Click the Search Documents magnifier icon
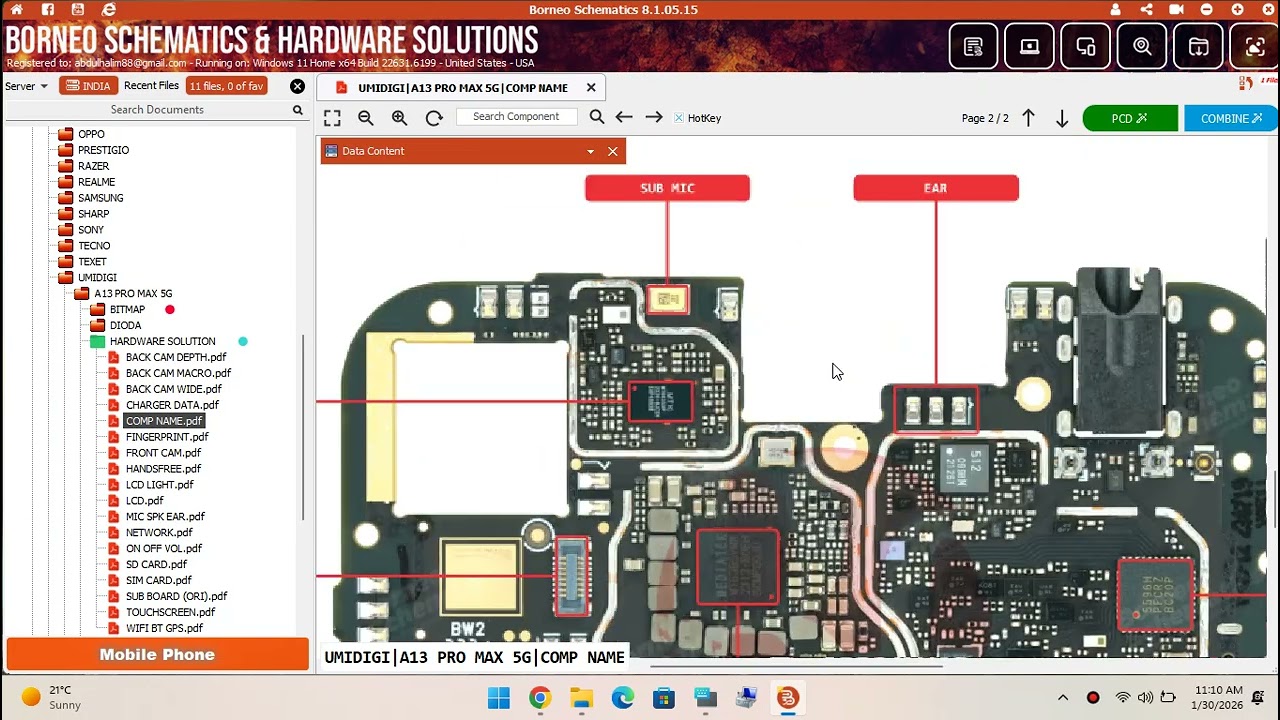This screenshot has width=1280, height=720. click(297, 110)
